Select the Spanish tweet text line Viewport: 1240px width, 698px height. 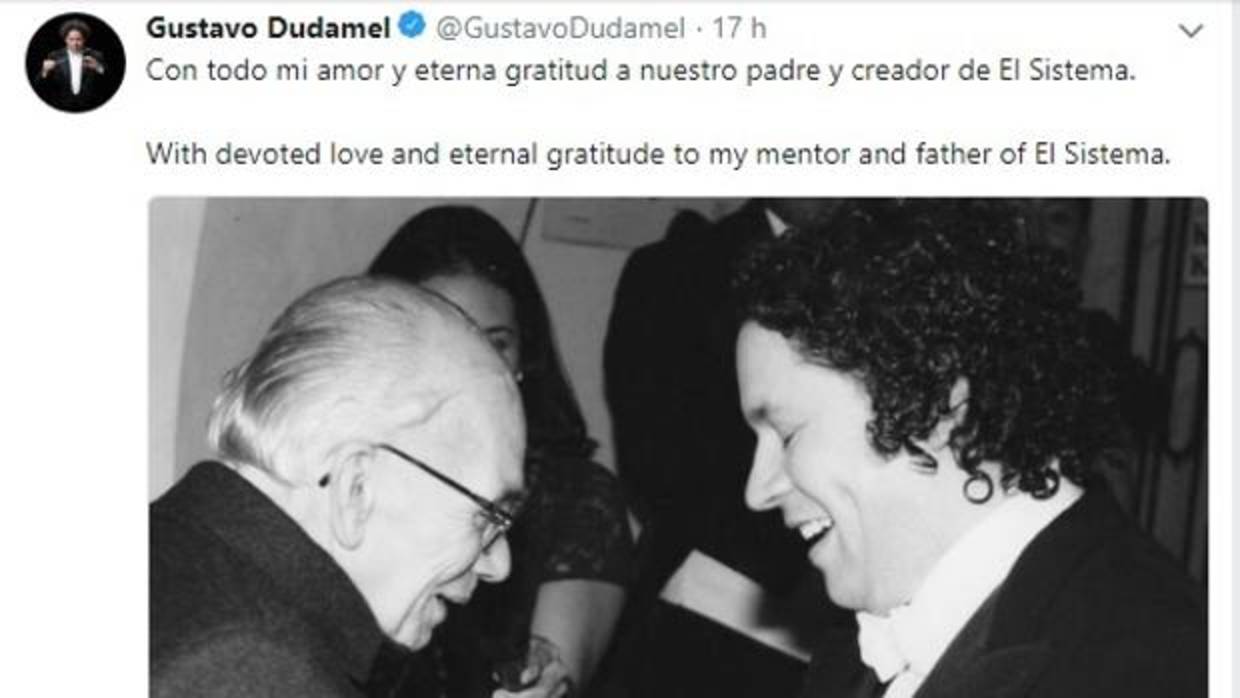pyautogui.click(x=641, y=74)
